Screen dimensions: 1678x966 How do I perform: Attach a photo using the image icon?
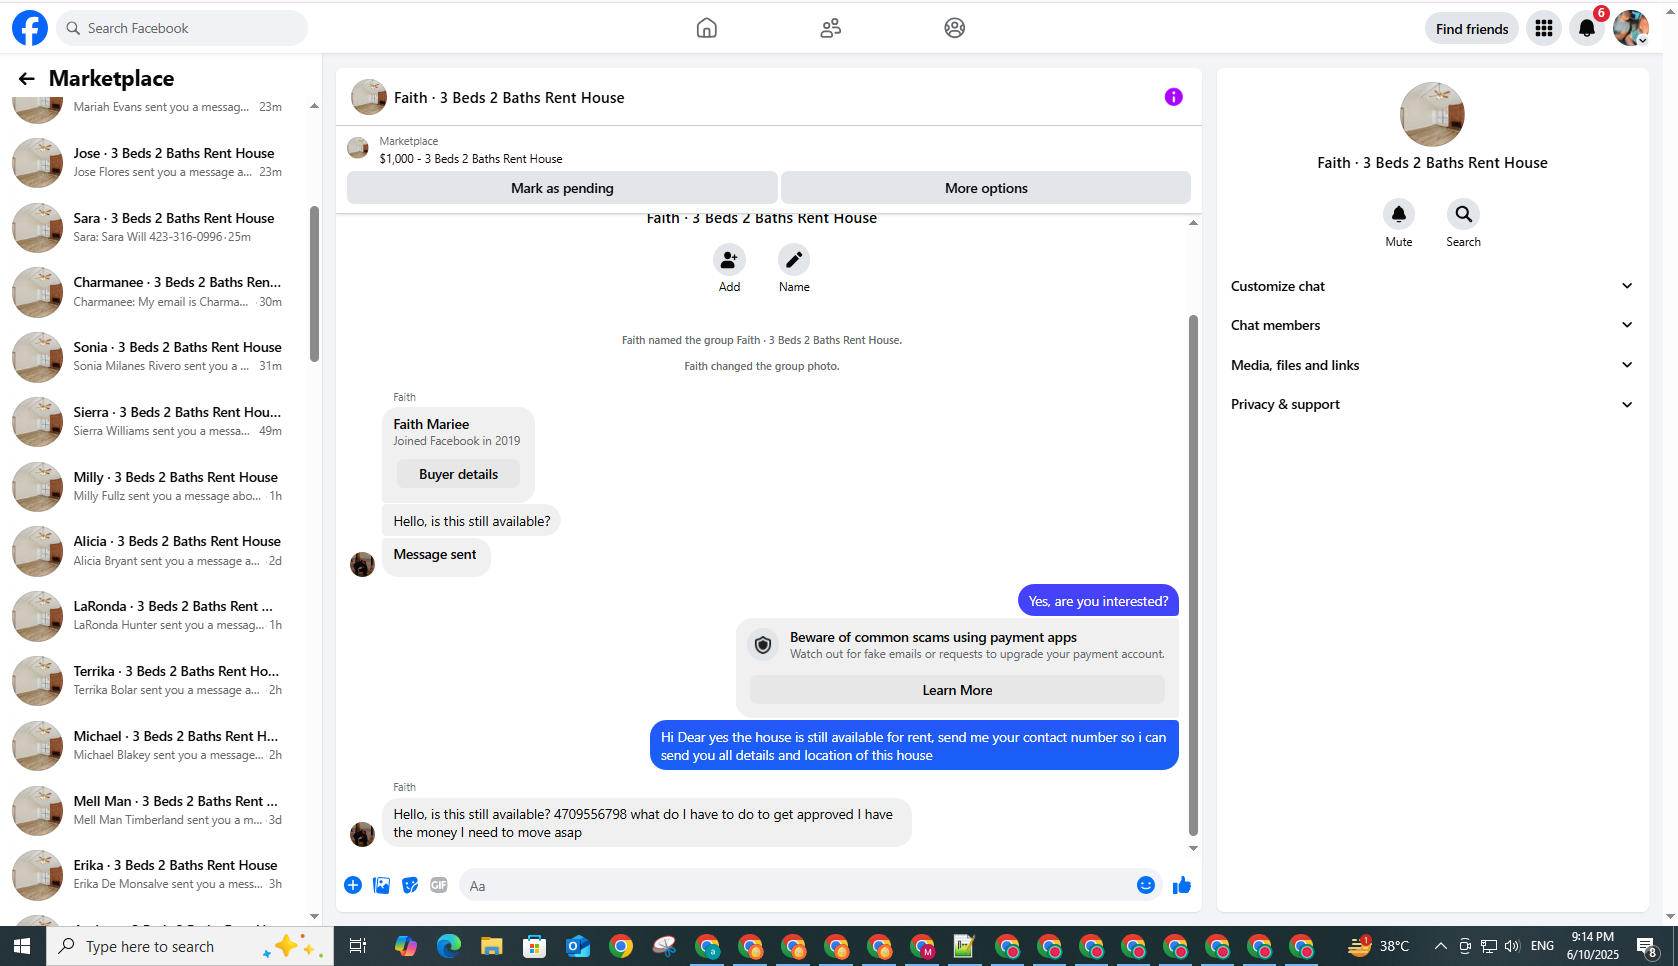click(x=382, y=885)
